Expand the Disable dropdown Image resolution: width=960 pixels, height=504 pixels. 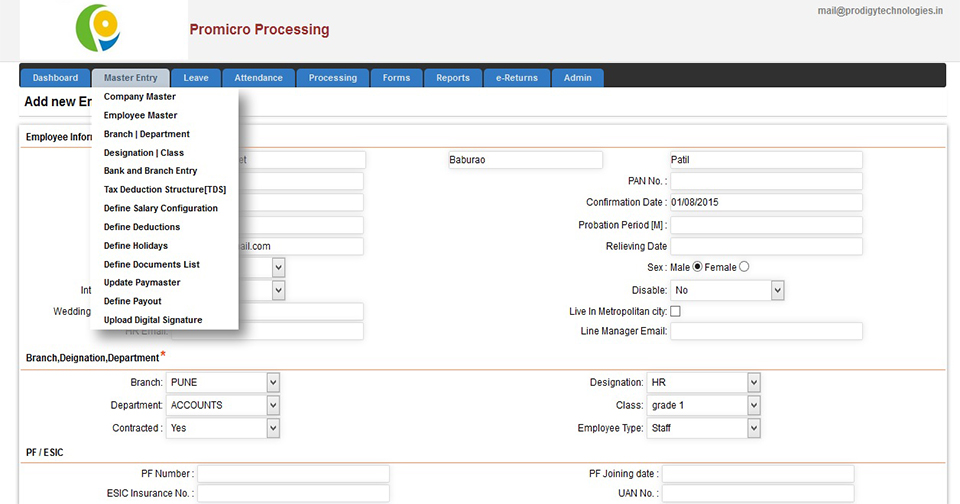click(727, 290)
